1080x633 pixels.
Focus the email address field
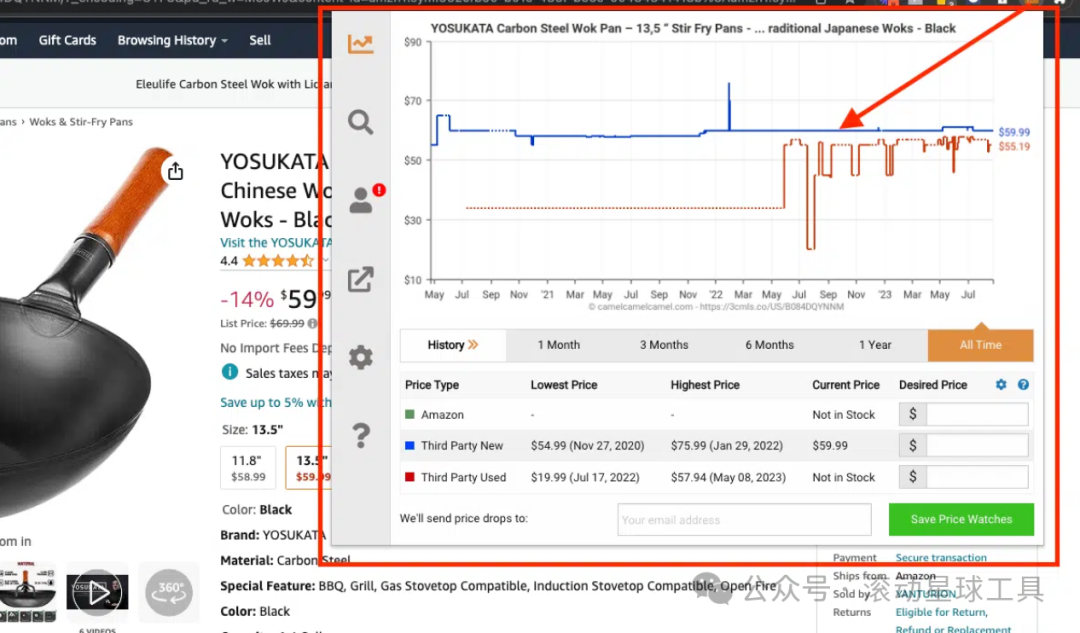pyautogui.click(x=745, y=519)
